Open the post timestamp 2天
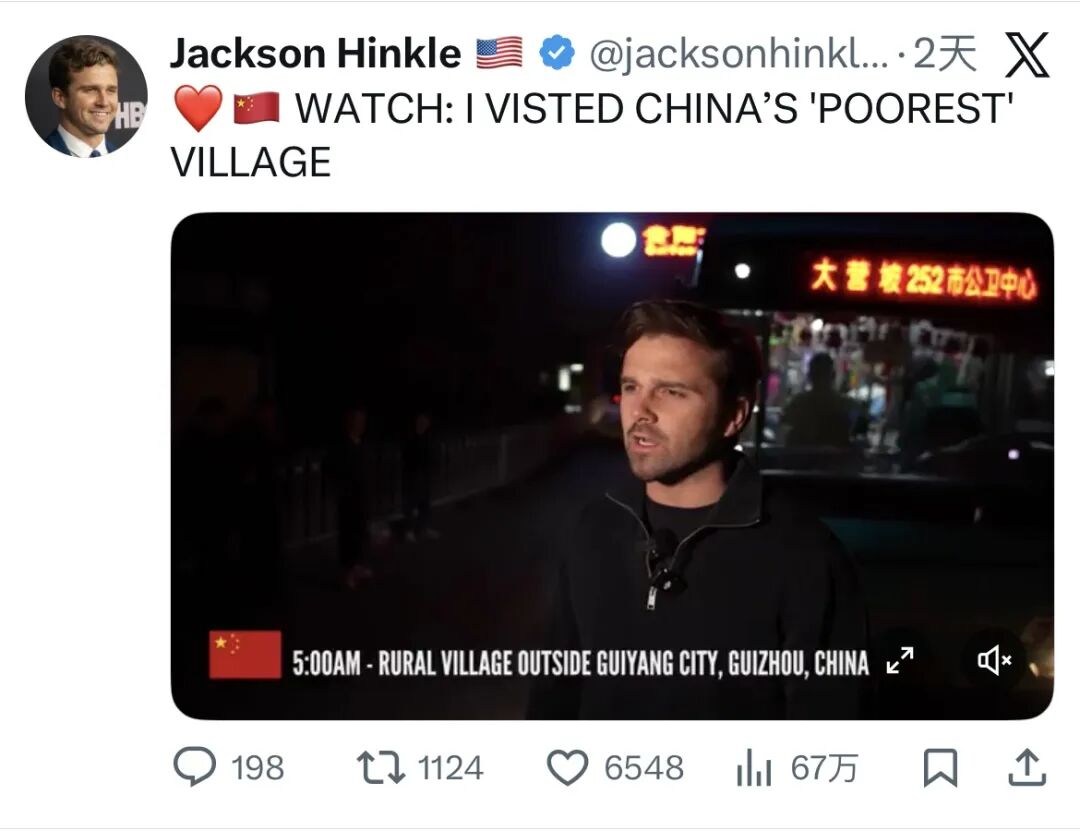The image size is (1080, 831). pos(945,53)
